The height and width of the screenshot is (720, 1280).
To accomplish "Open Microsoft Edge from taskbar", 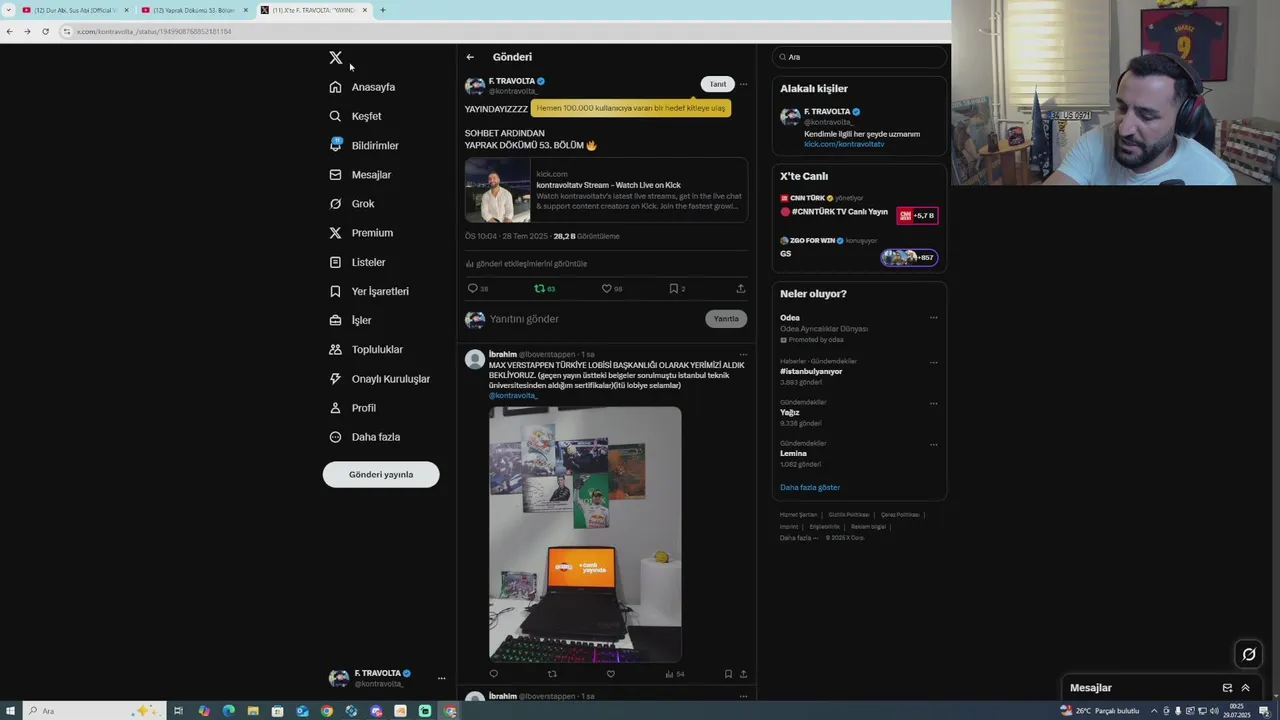I will pos(229,711).
